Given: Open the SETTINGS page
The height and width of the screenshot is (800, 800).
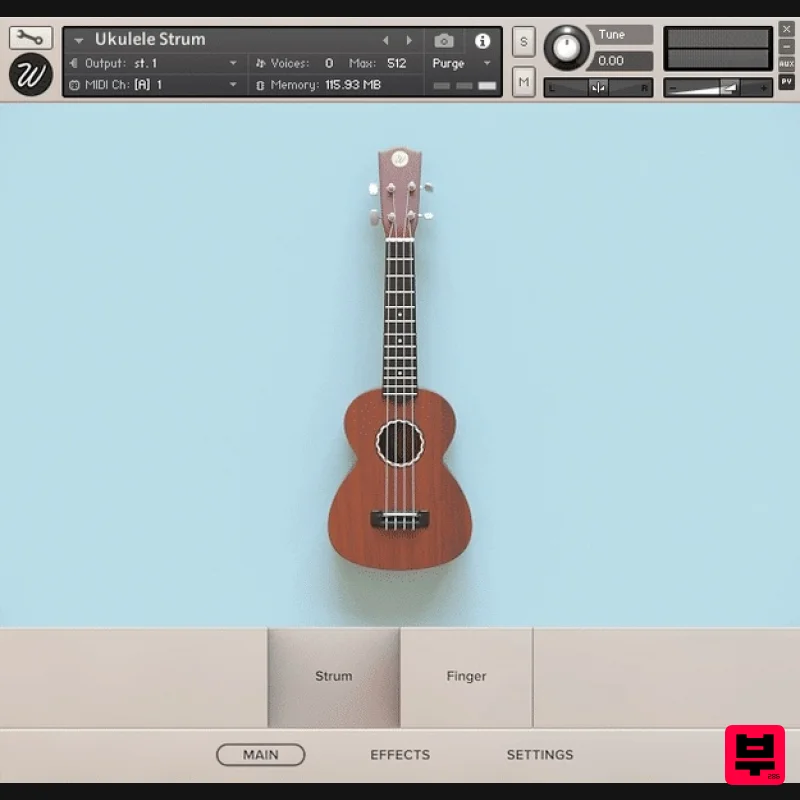Looking at the screenshot, I should click(540, 755).
